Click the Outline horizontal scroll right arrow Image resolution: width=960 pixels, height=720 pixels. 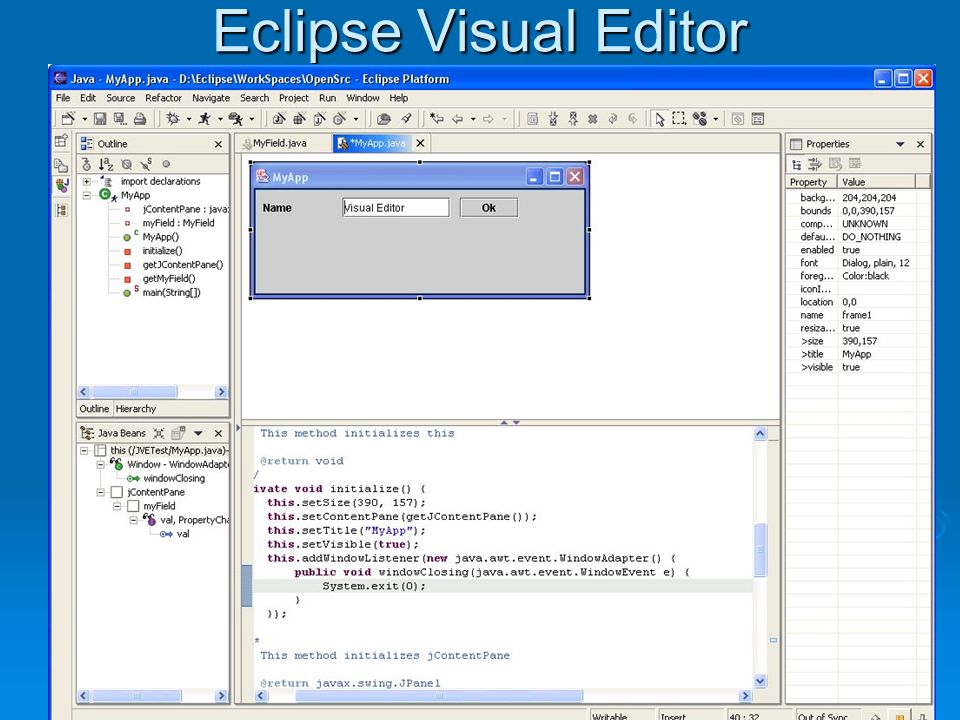(221, 392)
